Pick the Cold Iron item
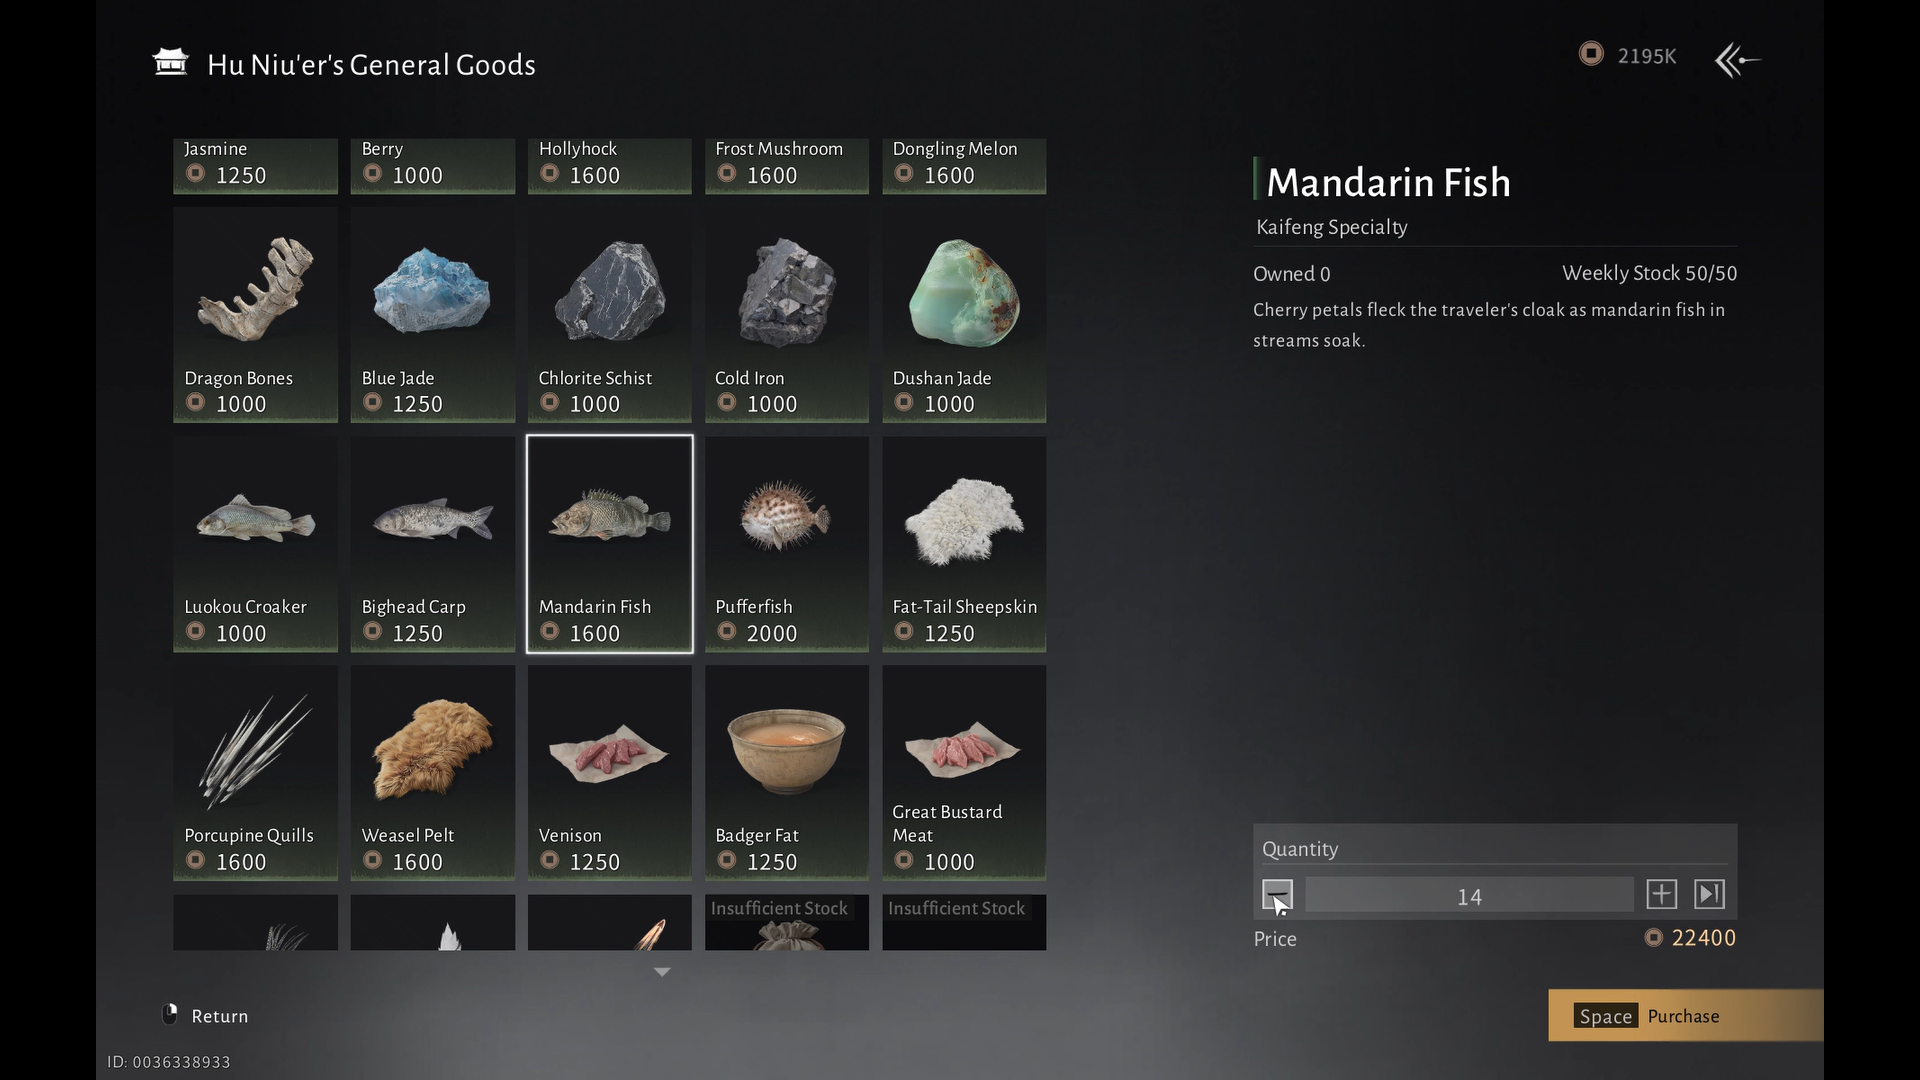This screenshot has height=1080, width=1920. [x=786, y=314]
